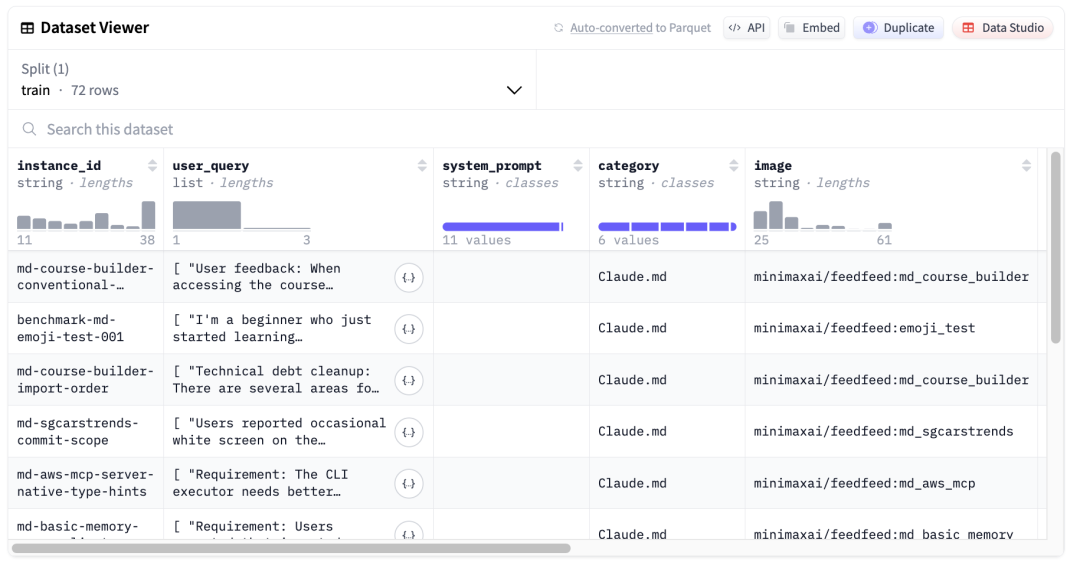Expand JSON for md-sgcarstrends-commit-scope row
The width and height of the screenshot is (1080, 569).
408,433
